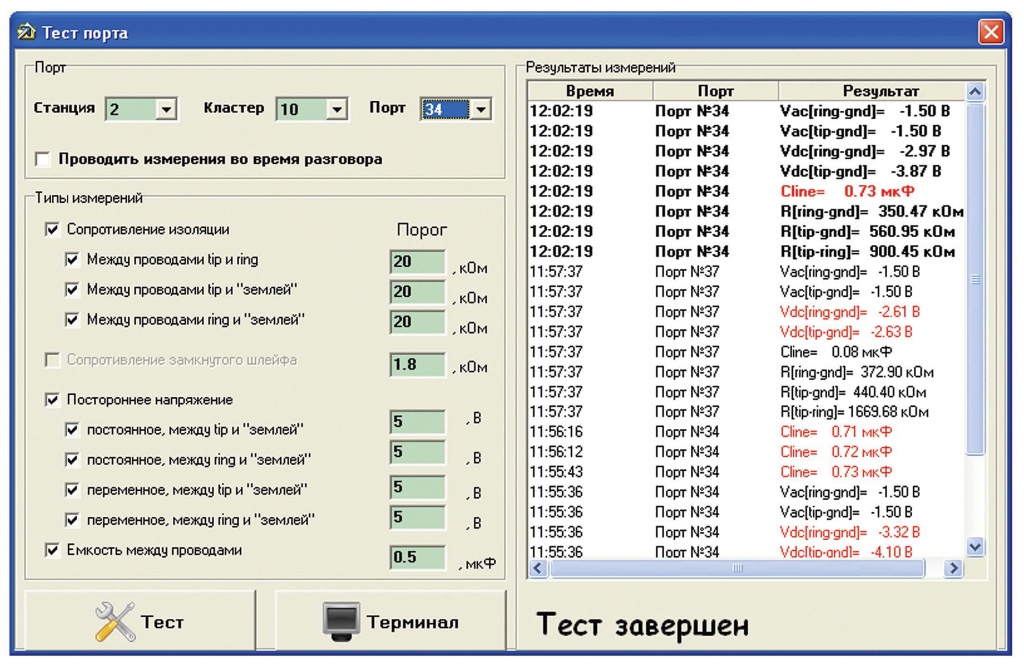Select bold row Vac[ring-gnd]= -1.50 В at 12:02:19
The width and height of the screenshot is (1024, 668).
(x=746, y=111)
